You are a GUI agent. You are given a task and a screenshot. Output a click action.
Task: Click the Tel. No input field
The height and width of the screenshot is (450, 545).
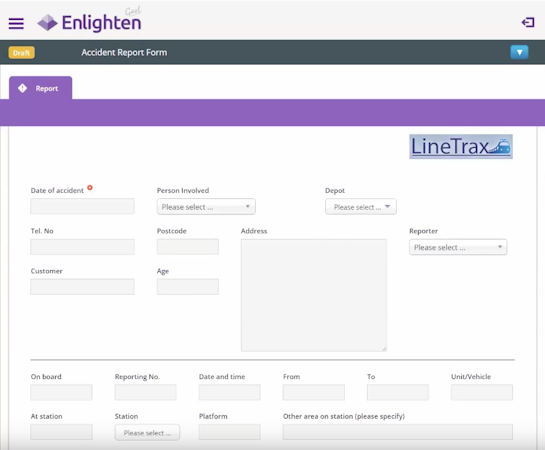point(82,247)
